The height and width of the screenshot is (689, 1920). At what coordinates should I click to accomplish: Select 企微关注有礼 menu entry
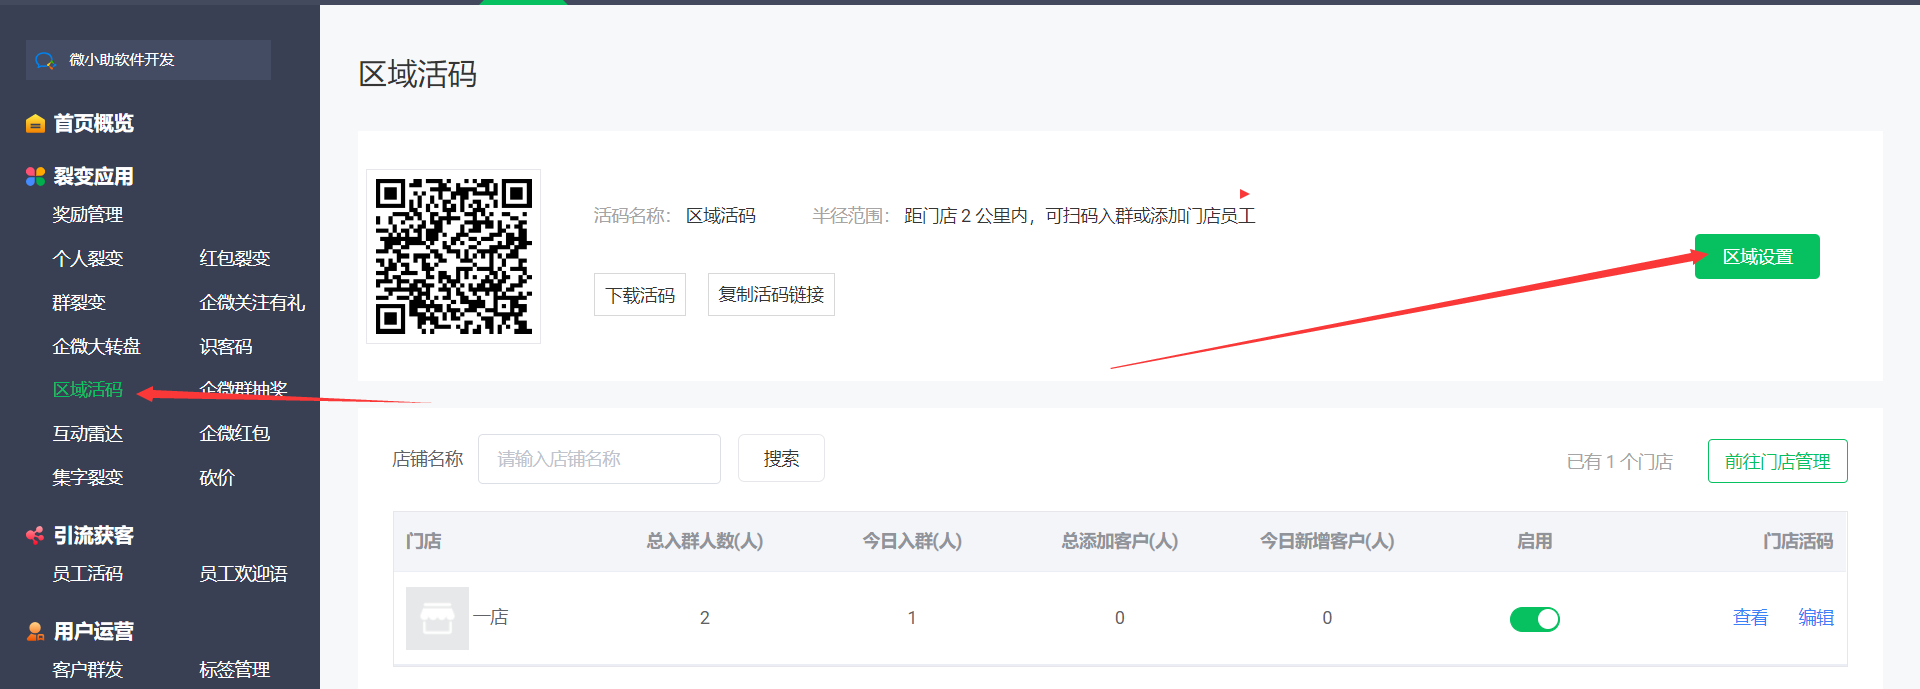252,303
